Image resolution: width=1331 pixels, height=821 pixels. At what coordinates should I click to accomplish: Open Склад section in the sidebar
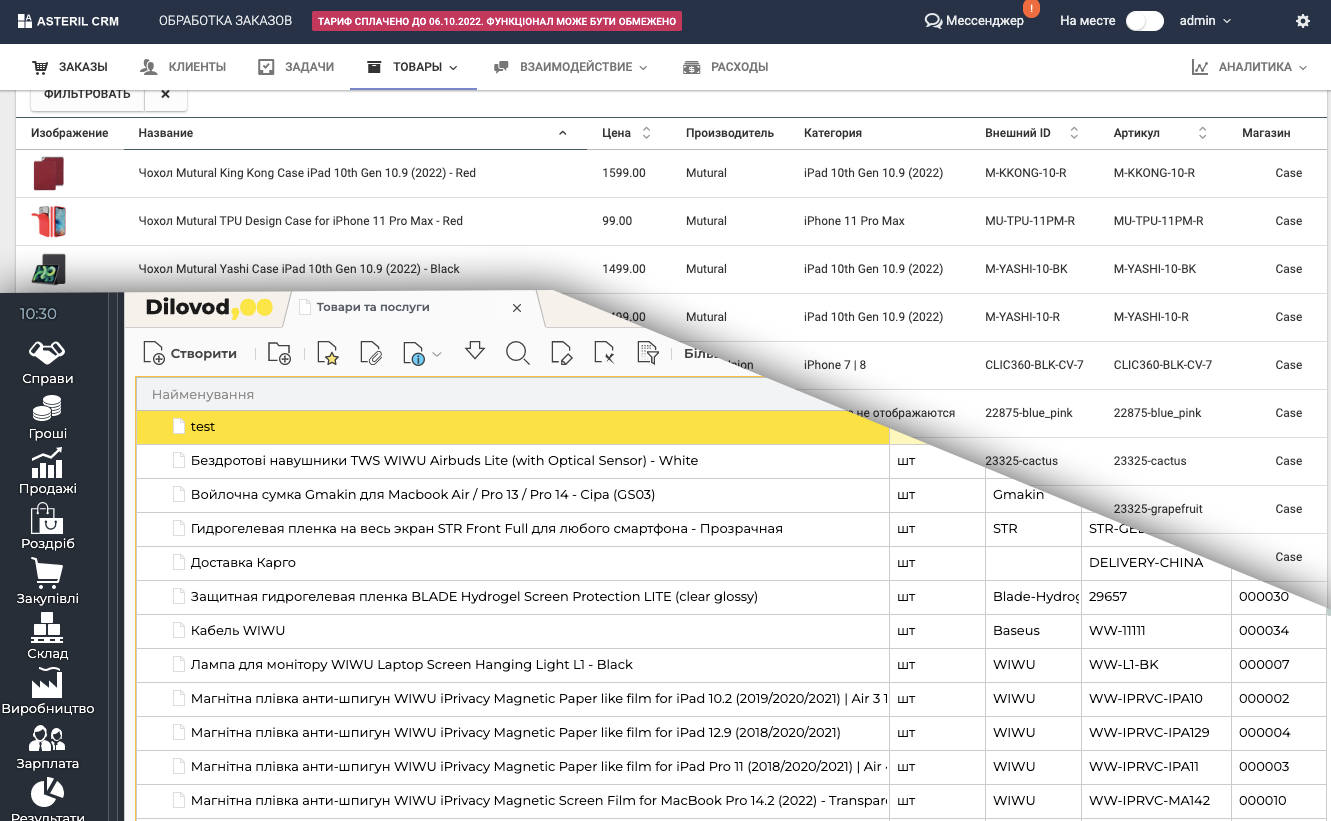pos(47,638)
